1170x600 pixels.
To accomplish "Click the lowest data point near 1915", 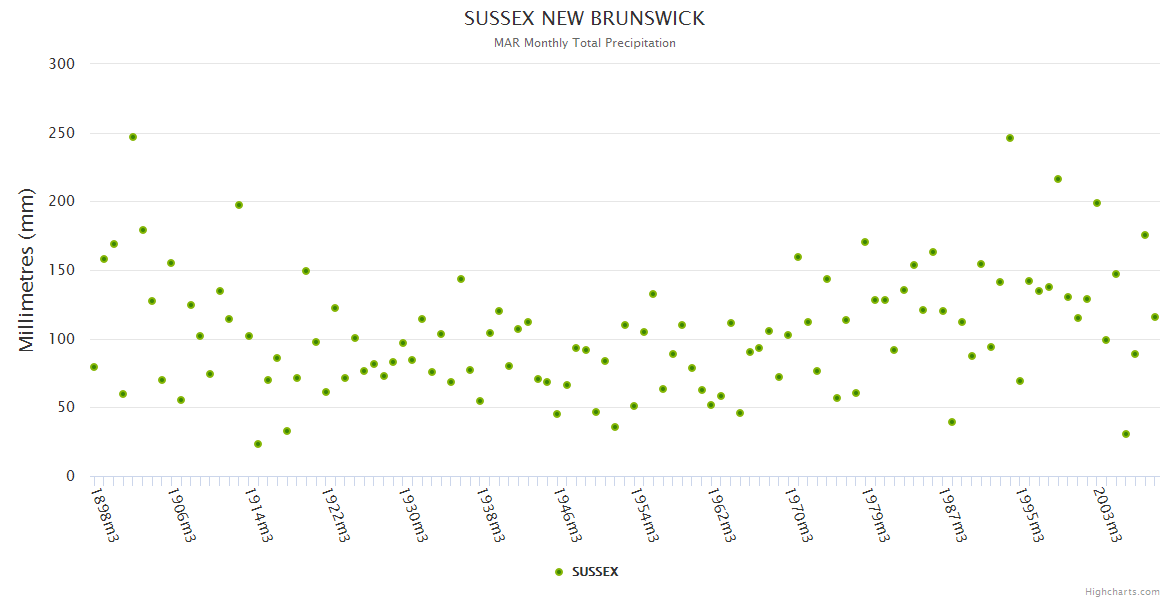I will point(258,444).
